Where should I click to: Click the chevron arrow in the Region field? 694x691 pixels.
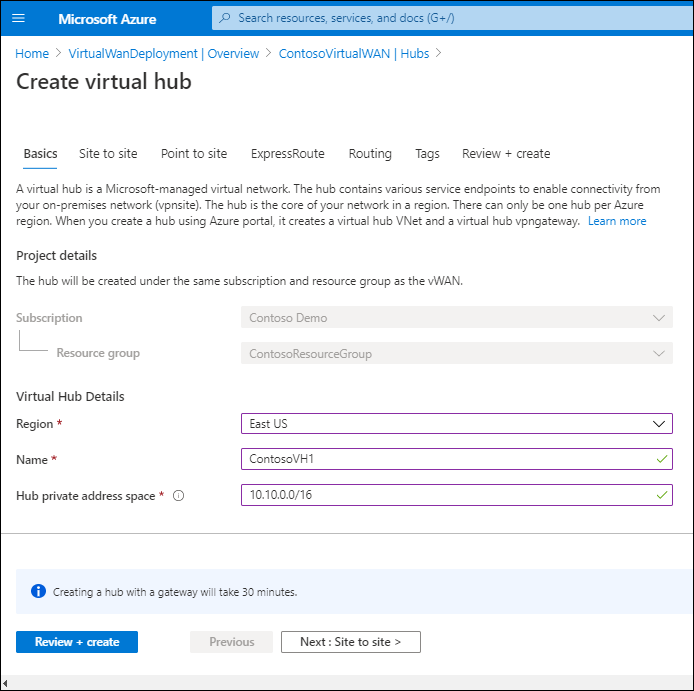point(659,424)
